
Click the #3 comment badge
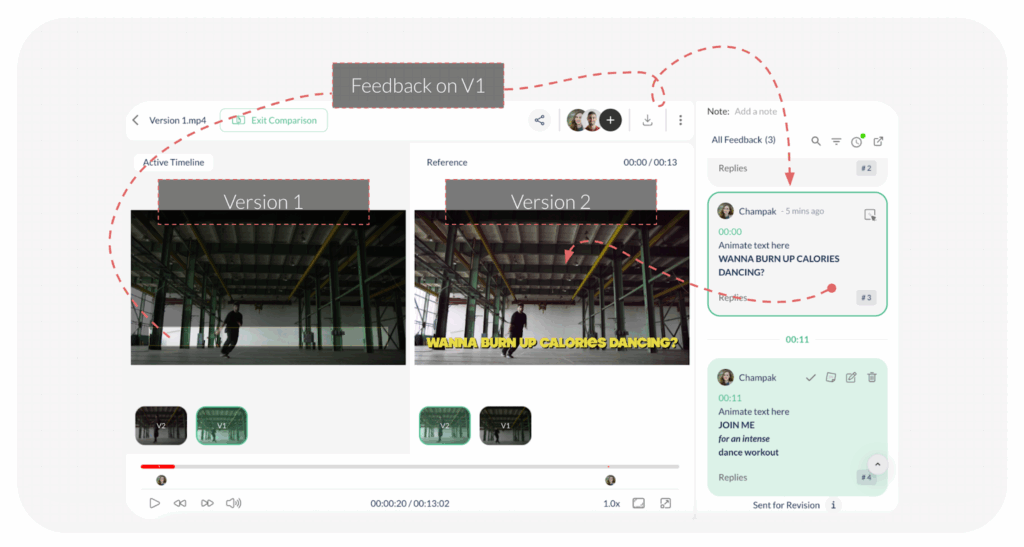(866, 298)
